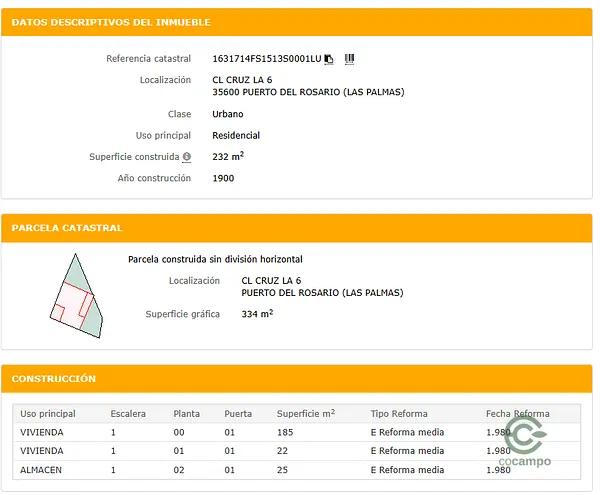Image resolution: width=600 pixels, height=495 pixels.
Task: Open the parcel map thumbnail
Action: point(78,295)
